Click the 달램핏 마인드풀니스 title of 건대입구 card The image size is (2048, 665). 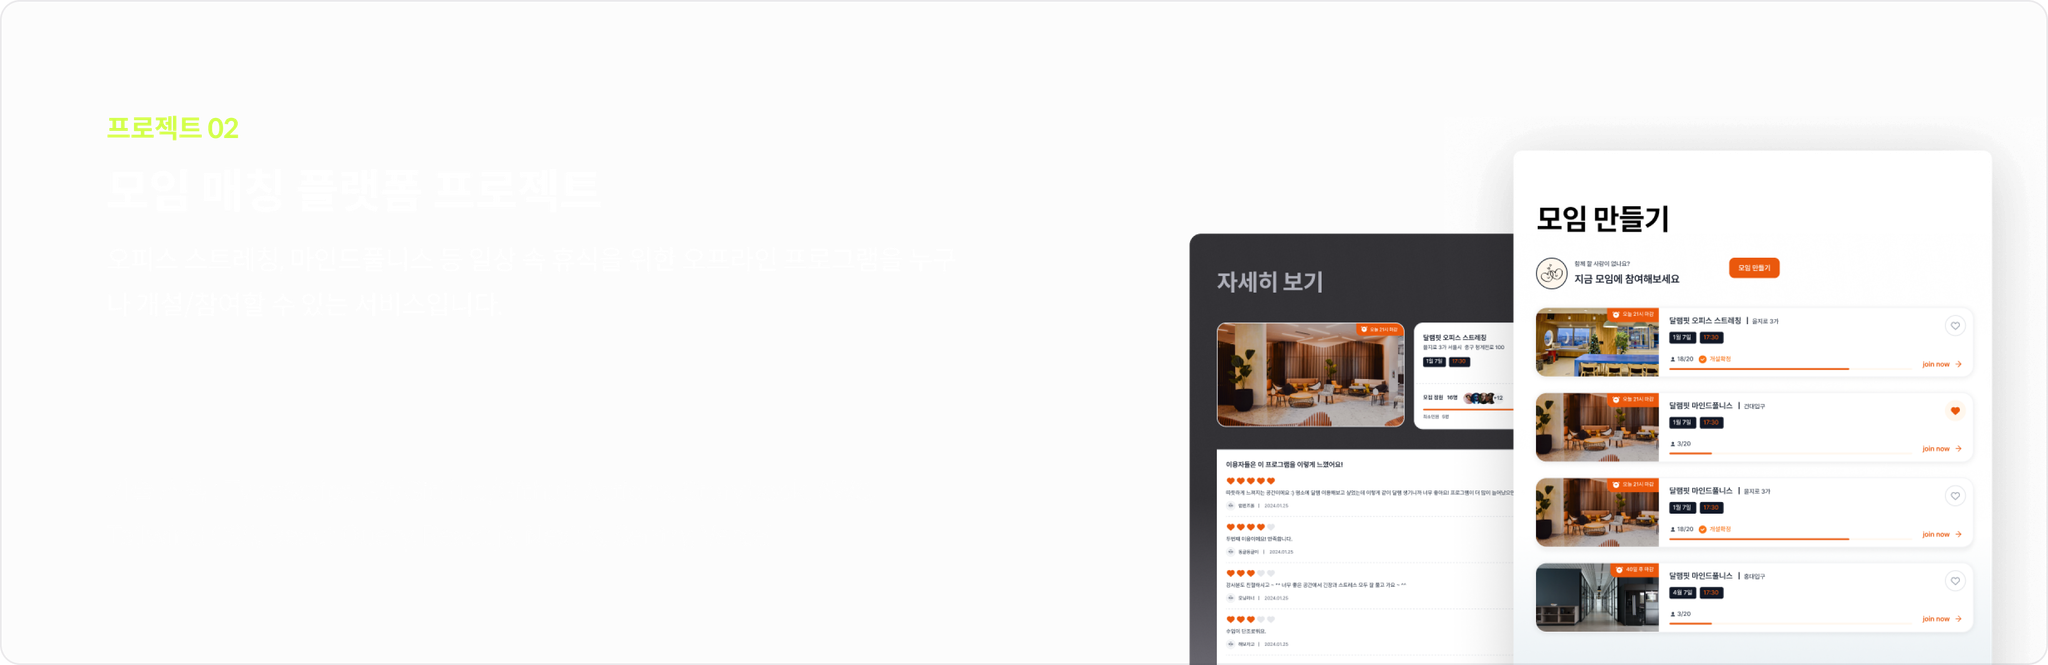point(1701,406)
